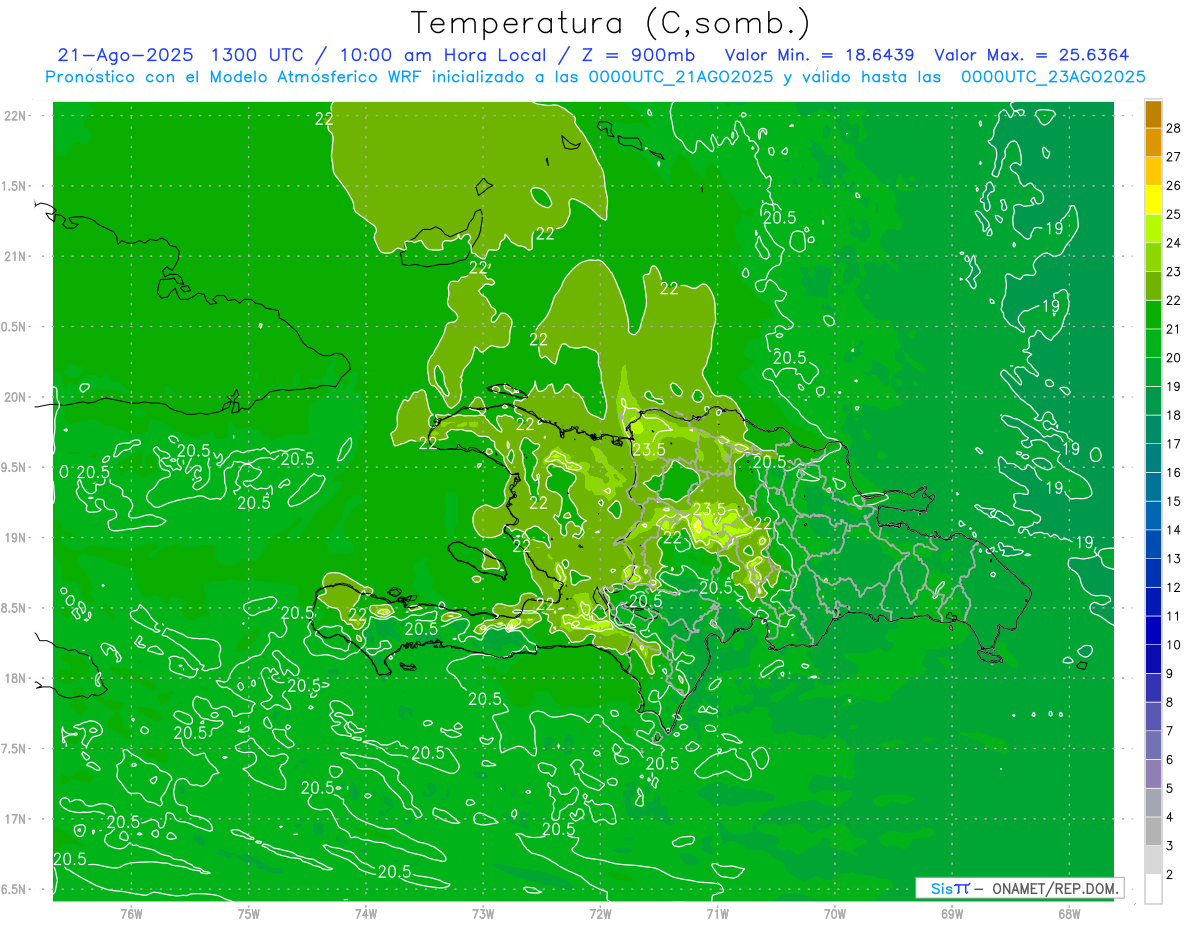Click the 75W longitude axis label
1200x927 pixels.
coord(248,914)
